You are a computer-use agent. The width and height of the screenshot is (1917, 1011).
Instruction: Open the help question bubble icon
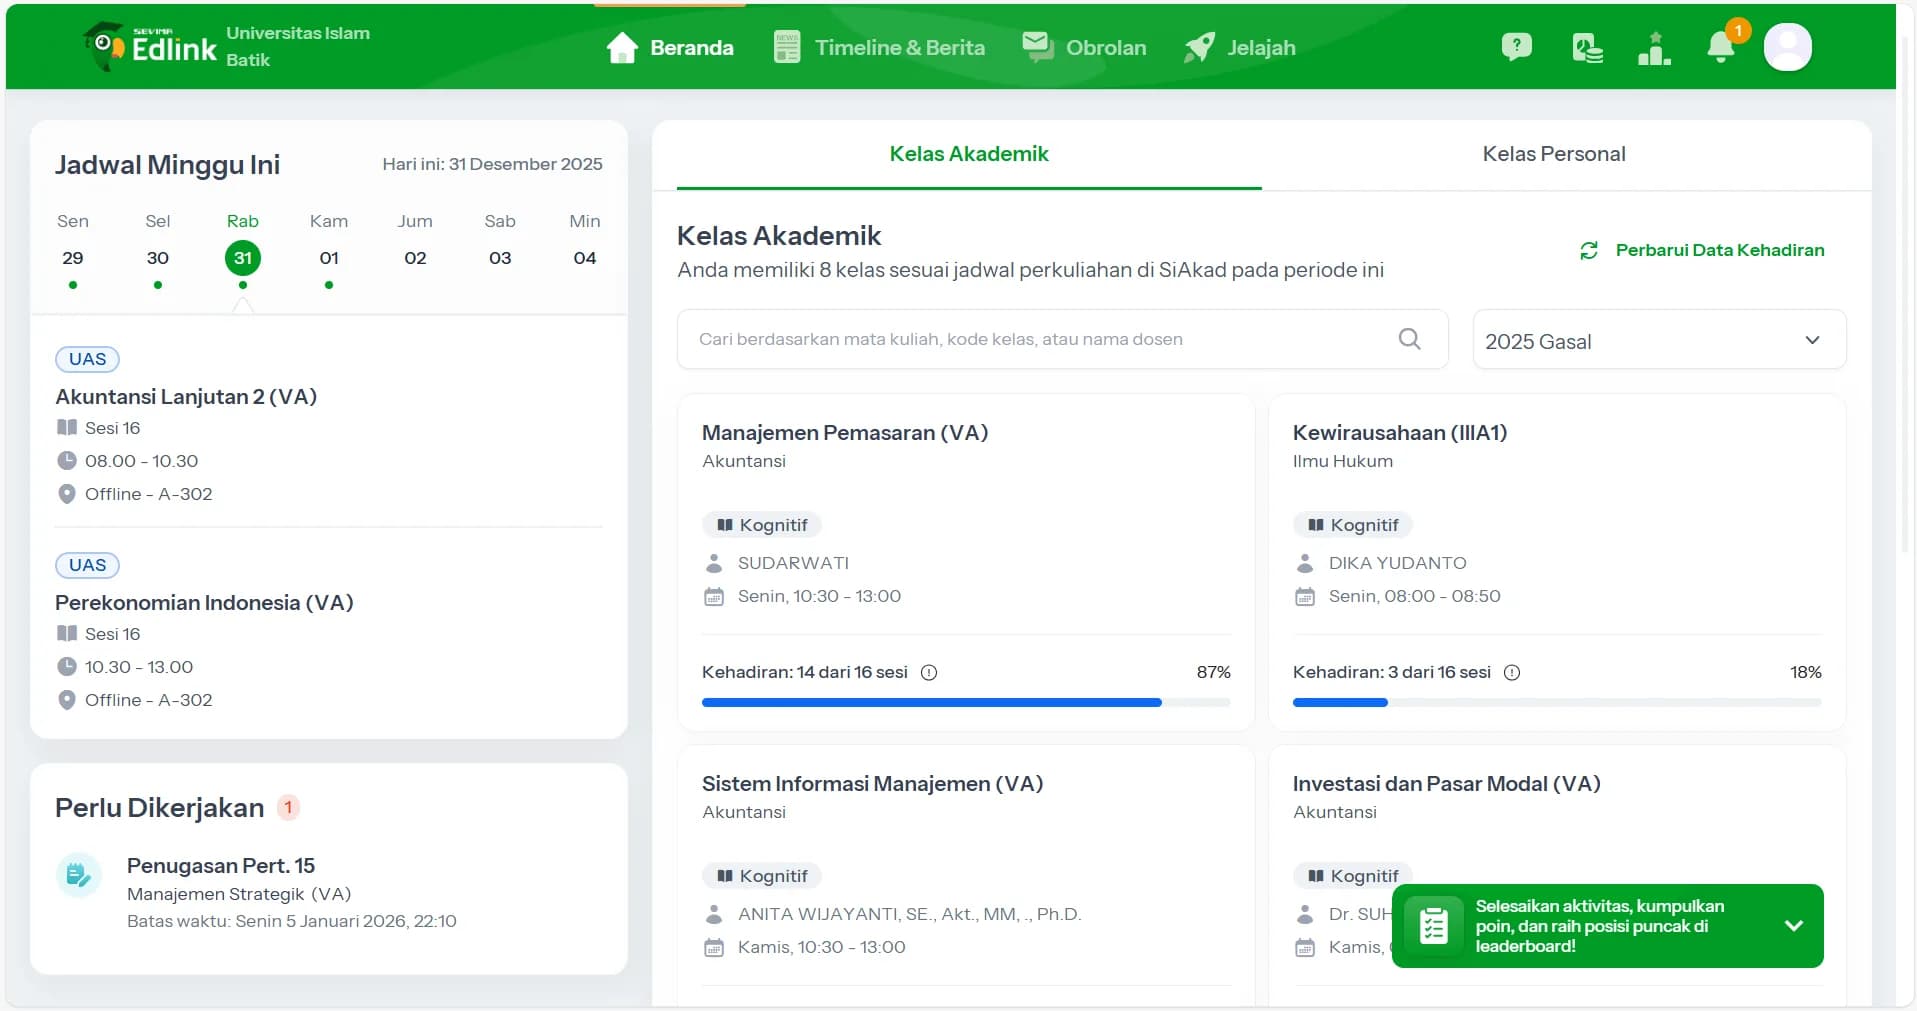tap(1516, 47)
